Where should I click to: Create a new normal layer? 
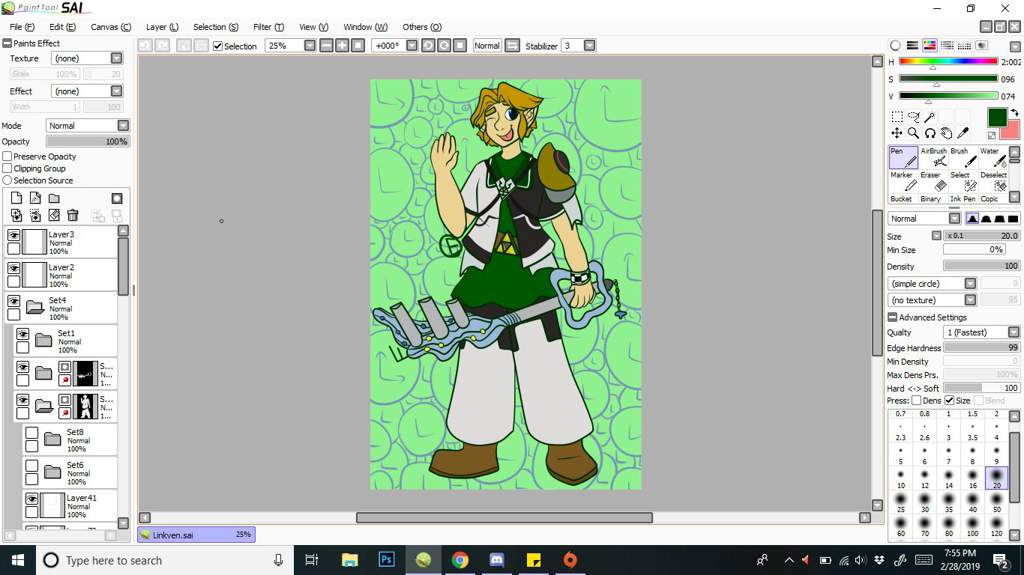click(16, 198)
